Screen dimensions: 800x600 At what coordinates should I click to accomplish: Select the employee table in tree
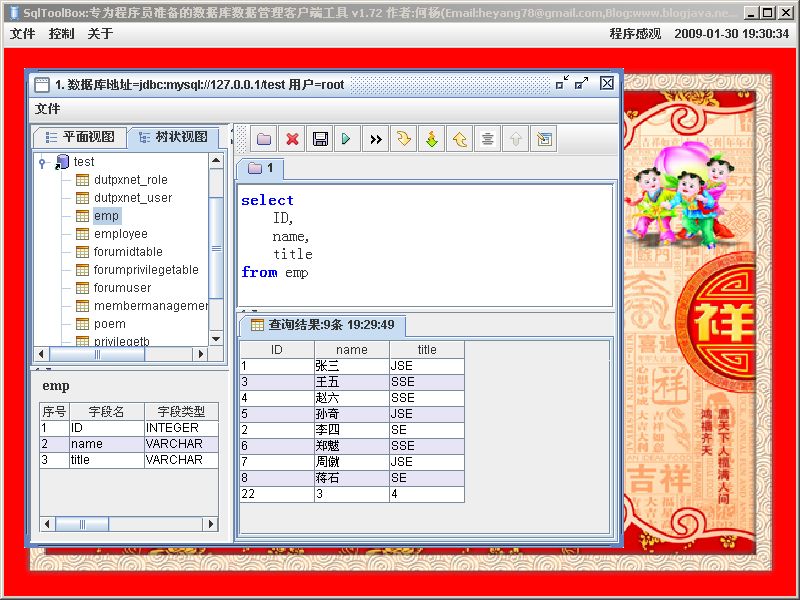click(120, 234)
